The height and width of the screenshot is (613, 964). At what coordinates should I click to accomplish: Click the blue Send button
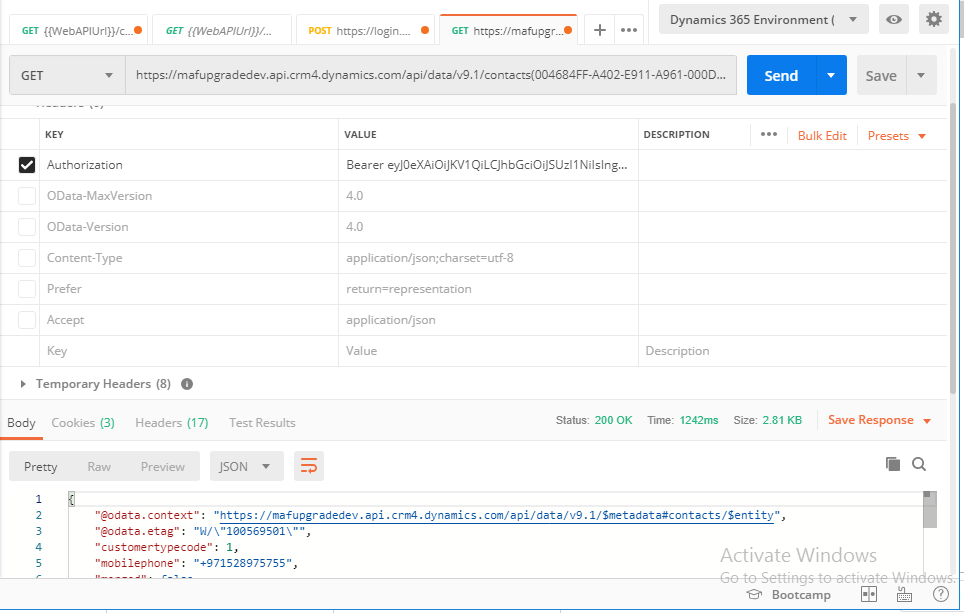(x=780, y=76)
